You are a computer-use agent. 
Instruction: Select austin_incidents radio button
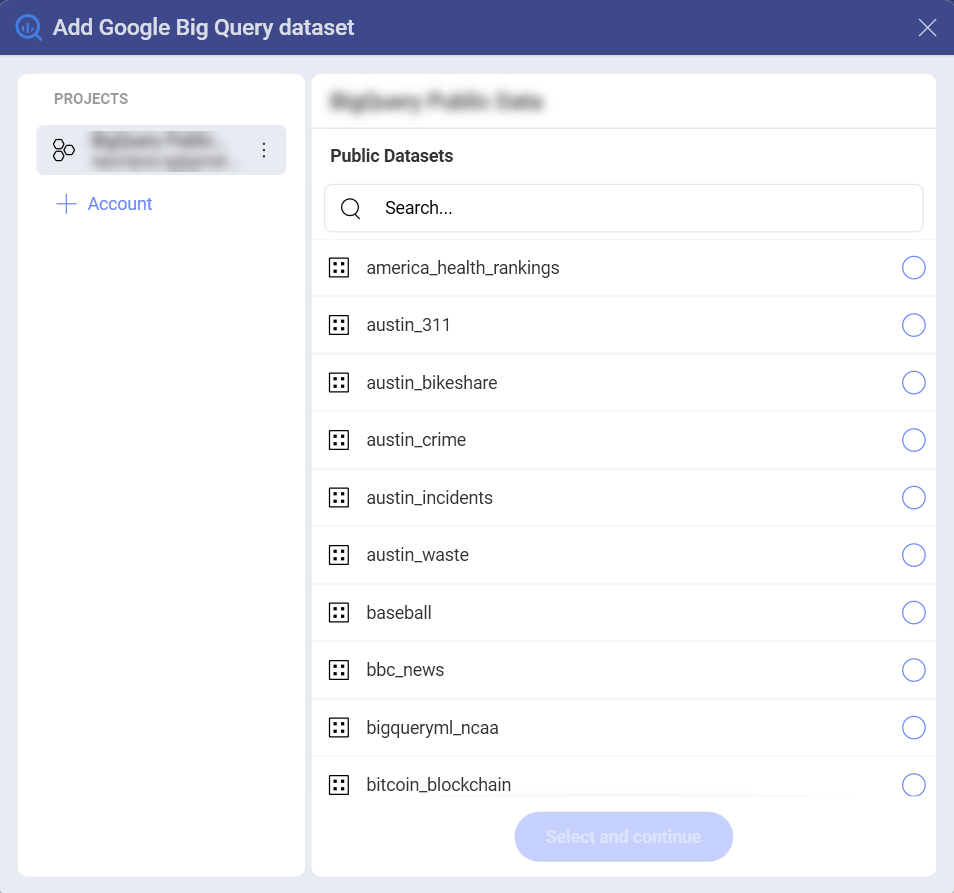click(913, 498)
